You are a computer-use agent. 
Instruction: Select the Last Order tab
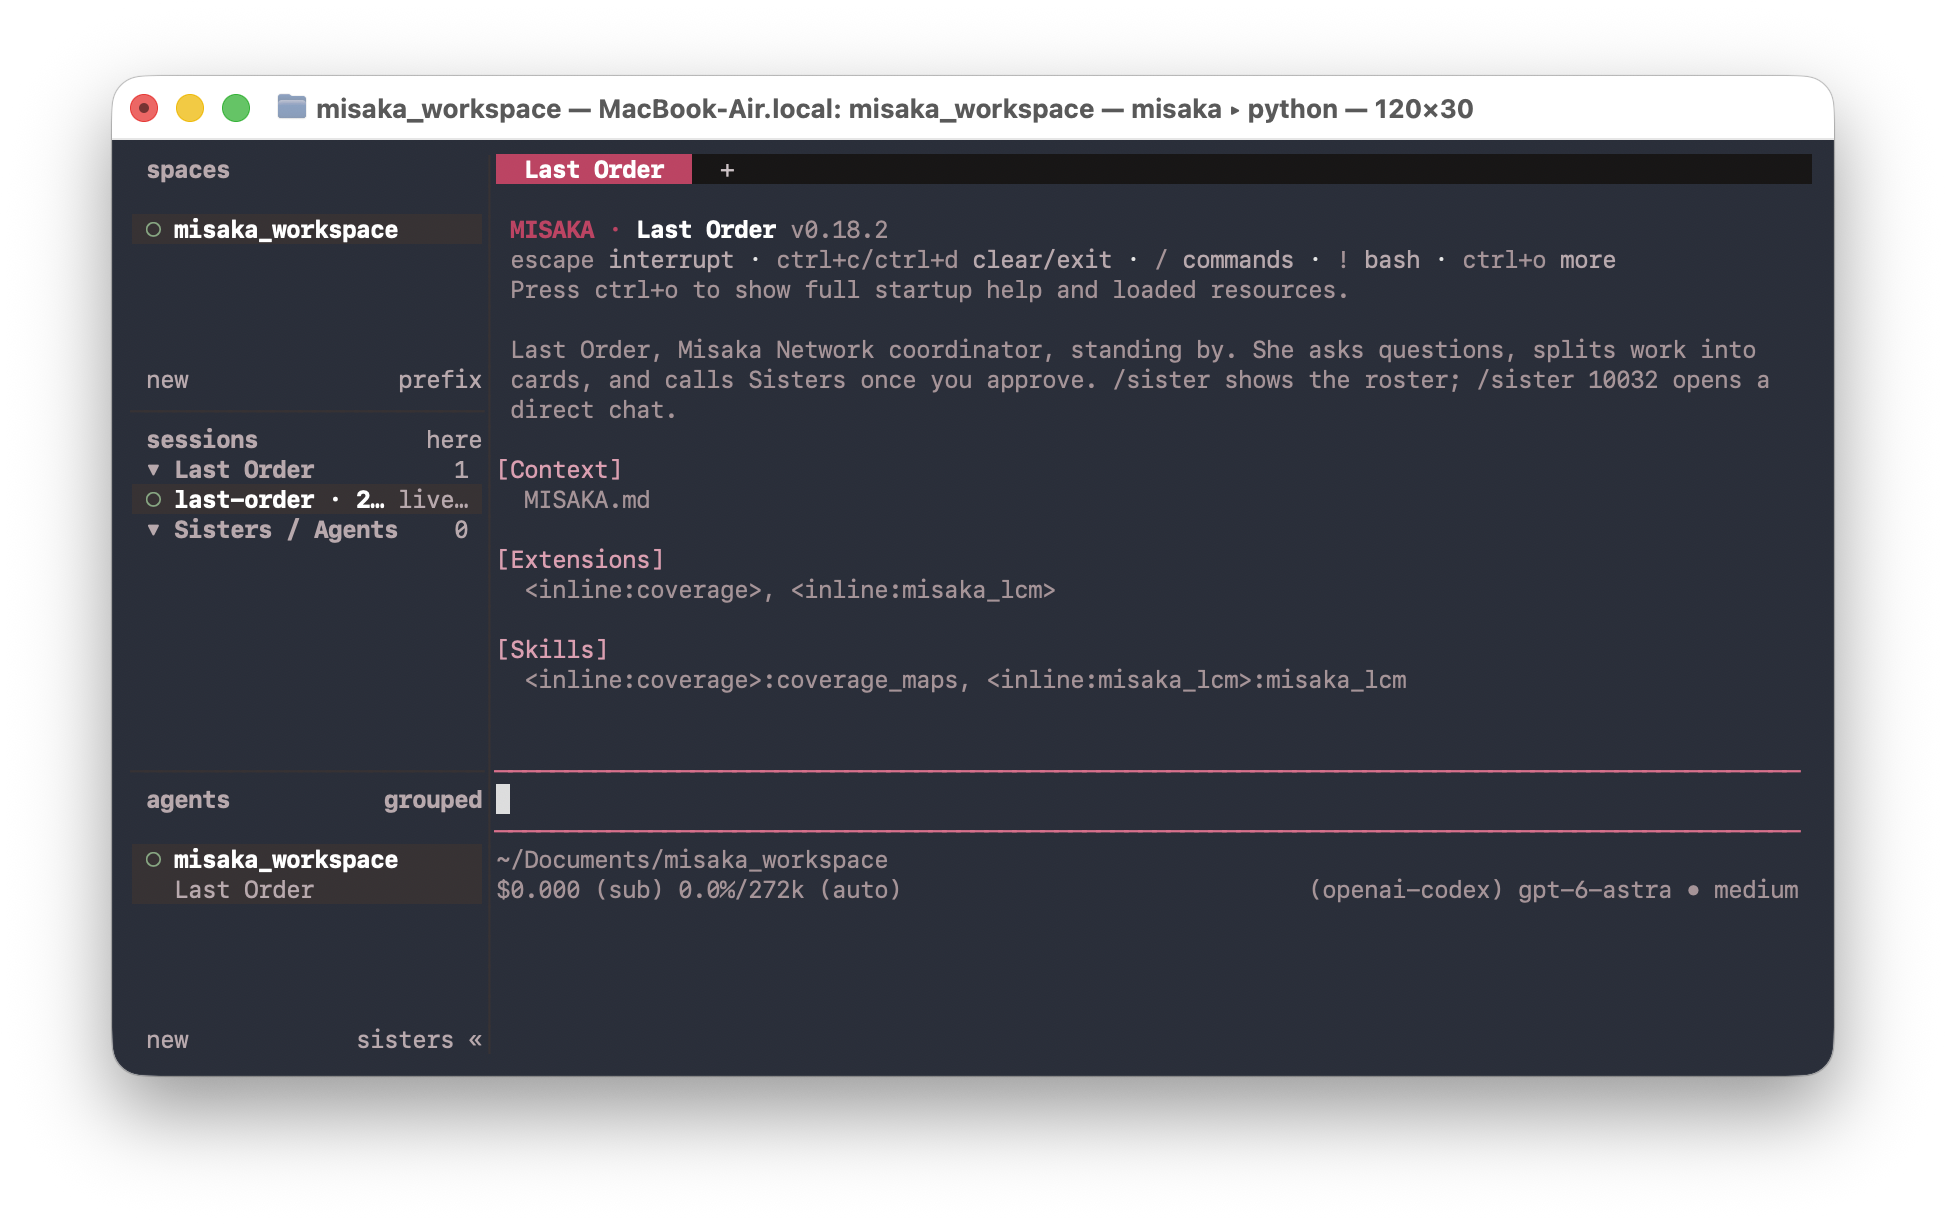coord(594,170)
